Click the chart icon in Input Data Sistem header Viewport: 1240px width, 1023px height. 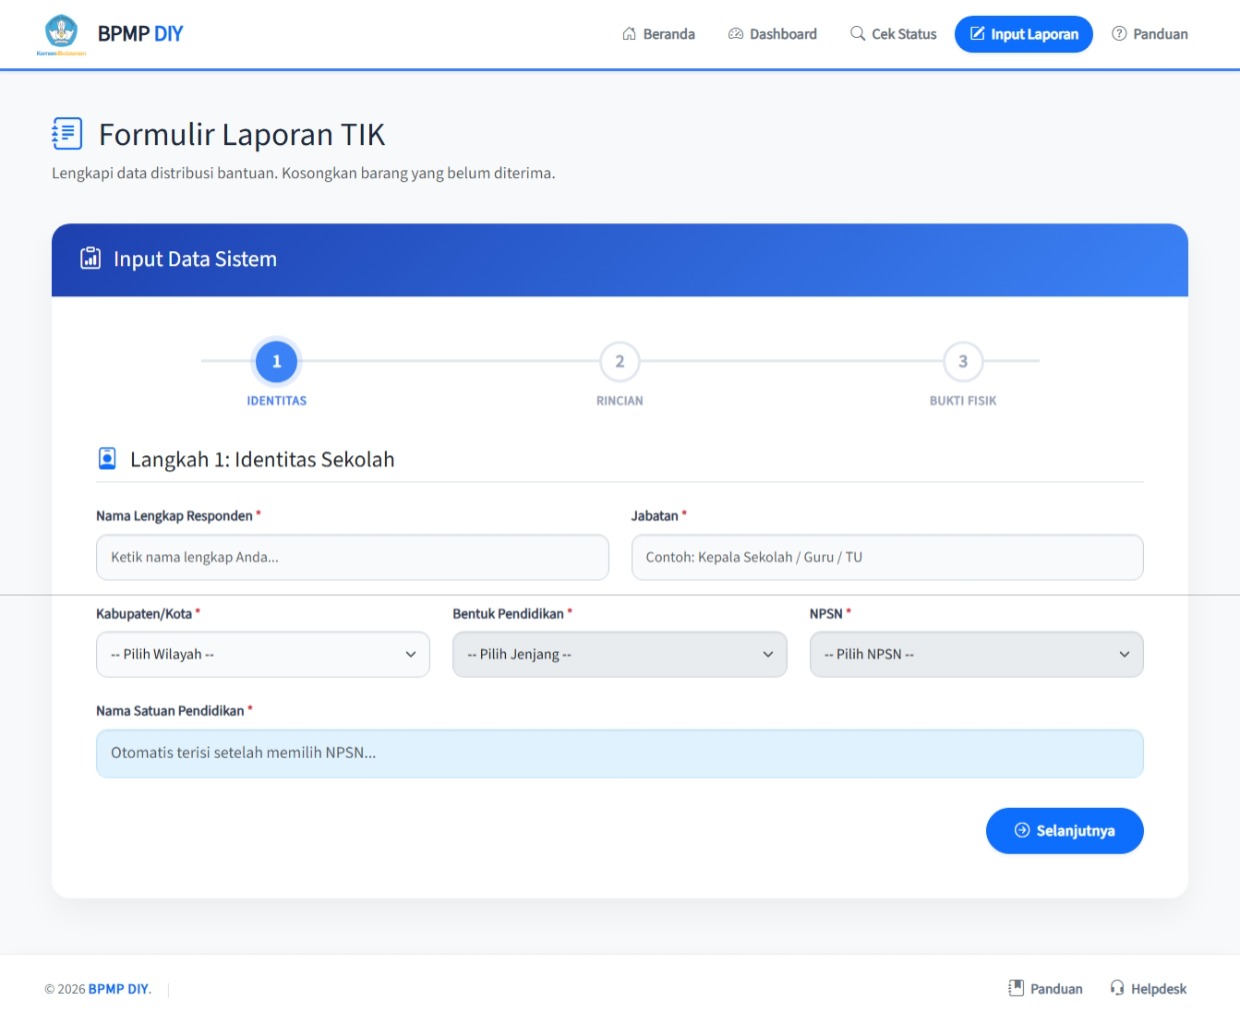(x=90, y=258)
